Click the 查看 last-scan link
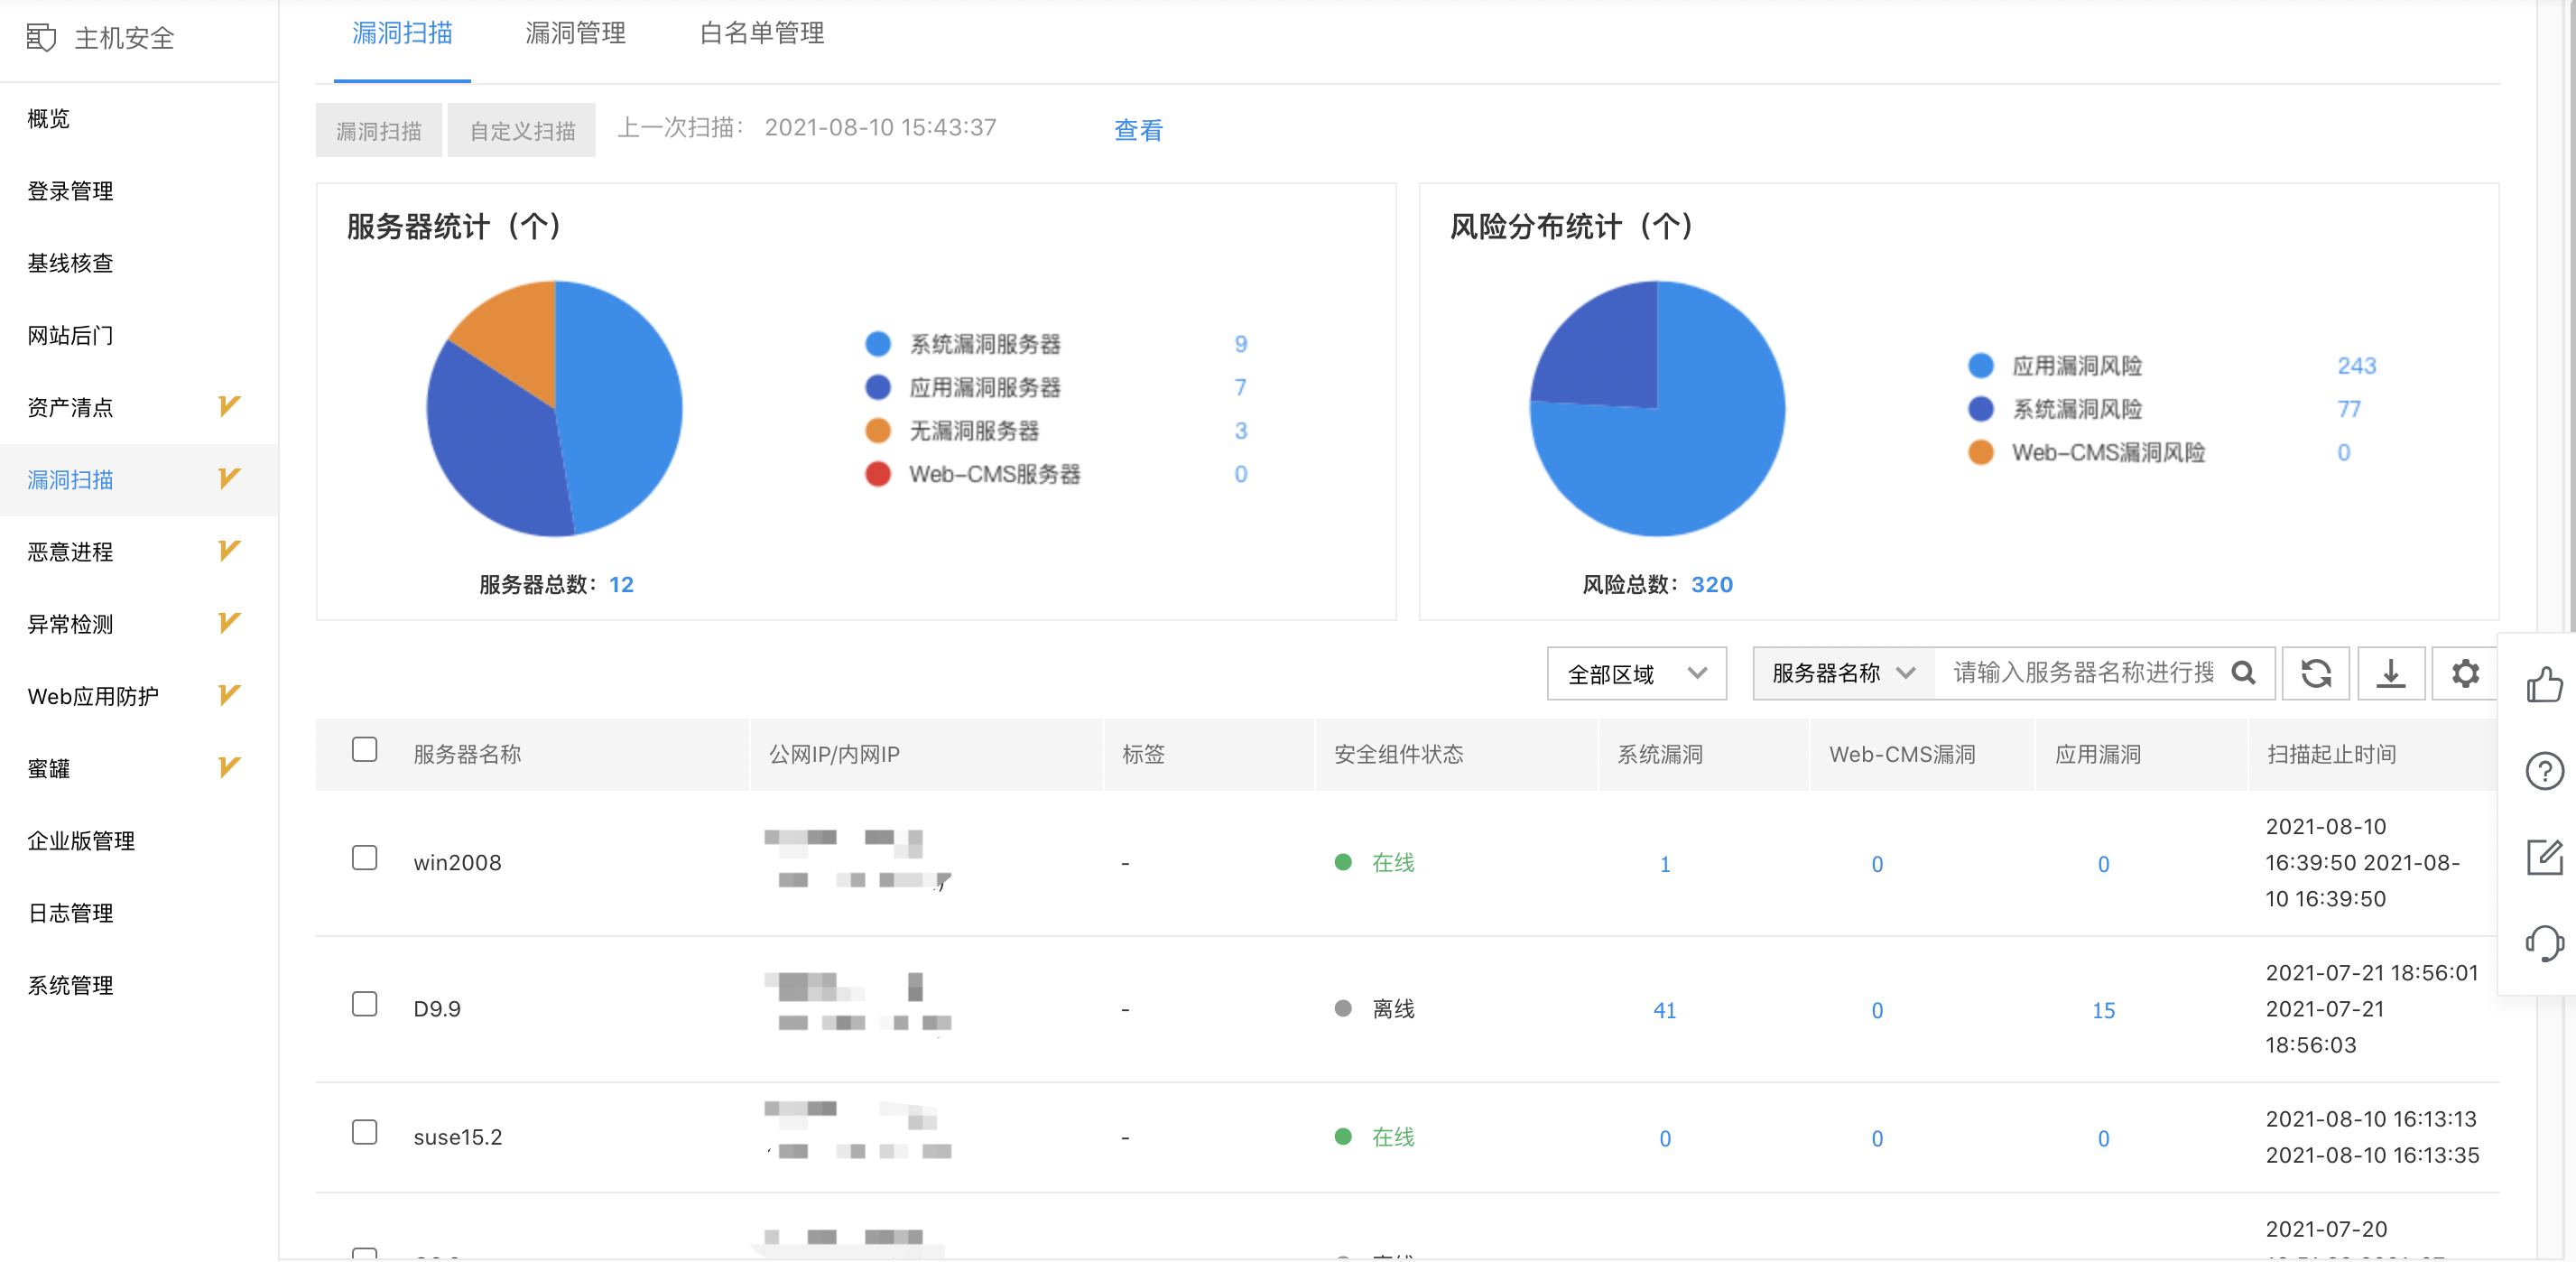 point(1138,130)
